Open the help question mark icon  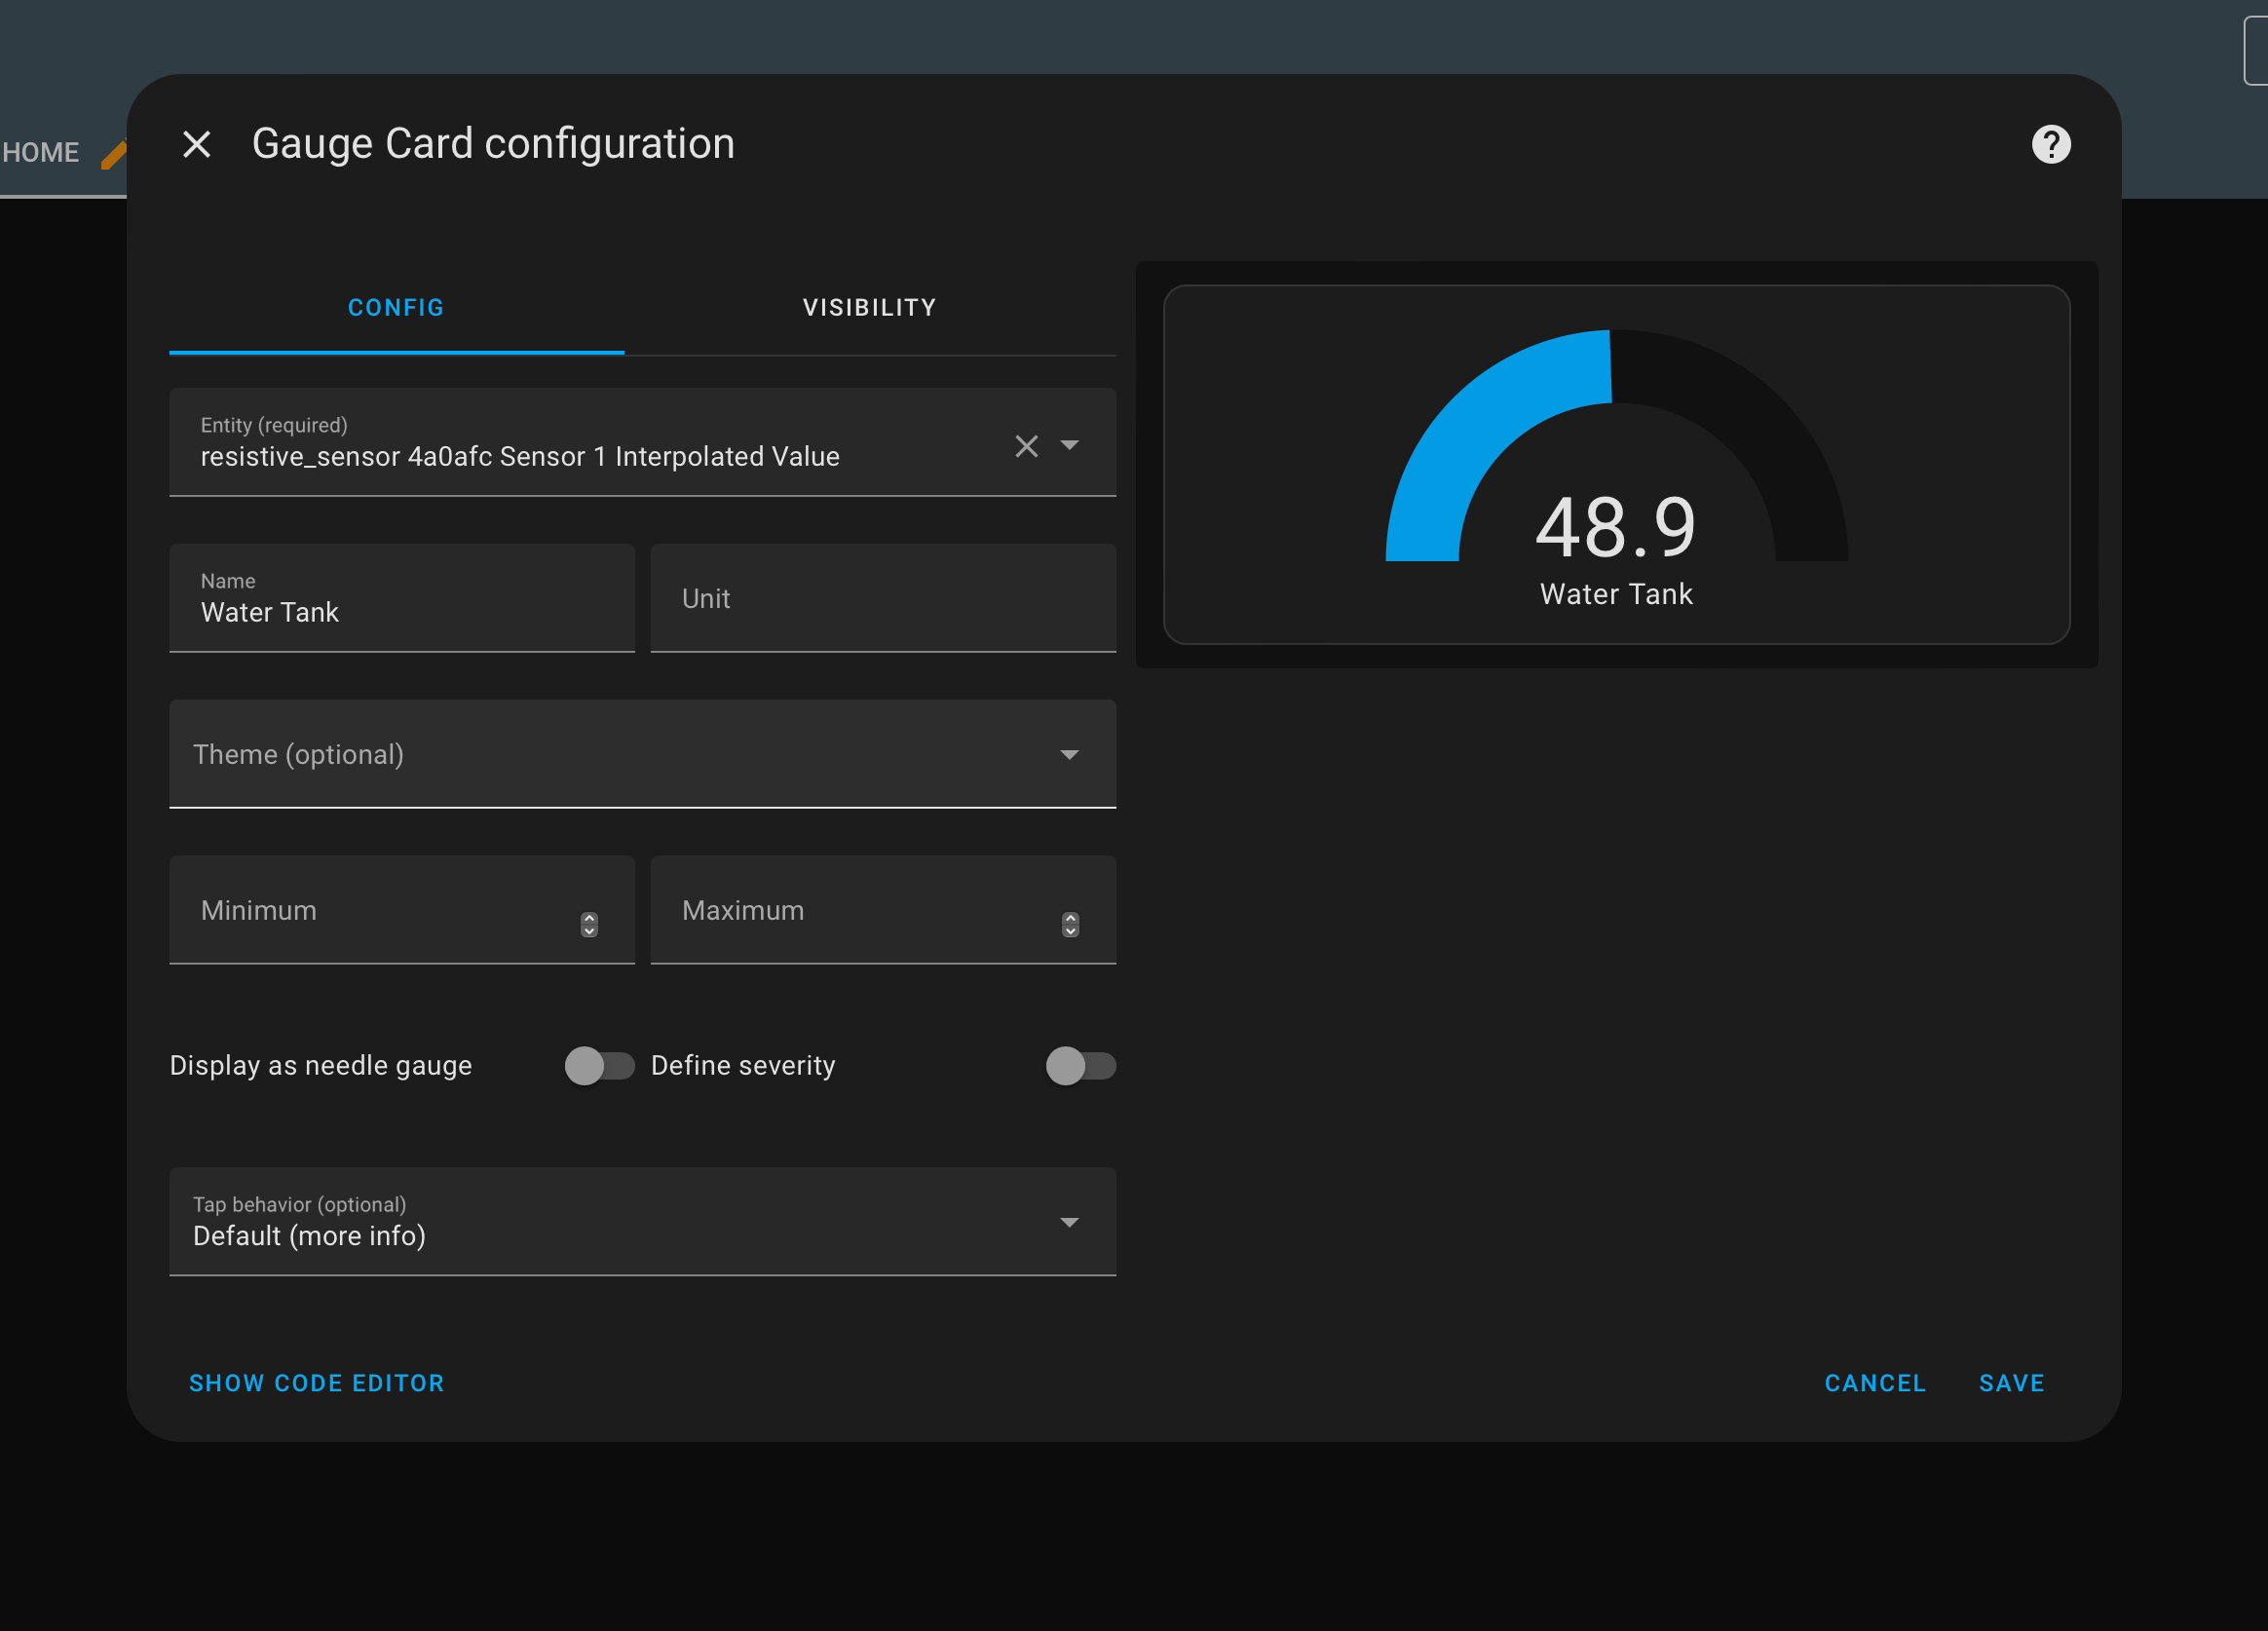point(2050,144)
